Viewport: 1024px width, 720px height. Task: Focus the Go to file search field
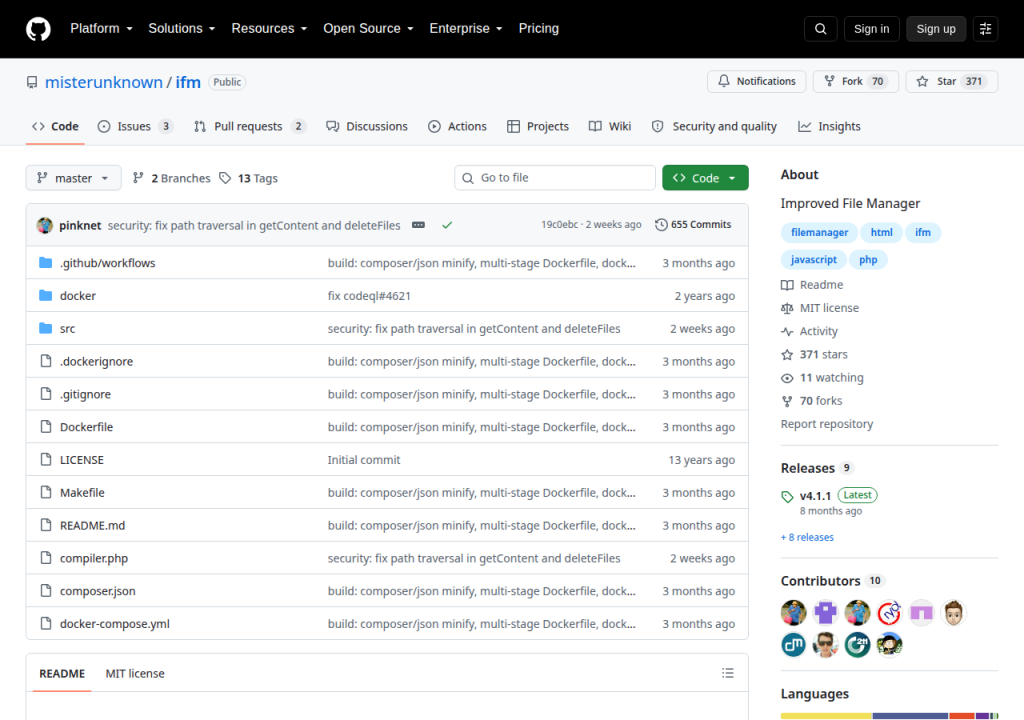coord(554,178)
